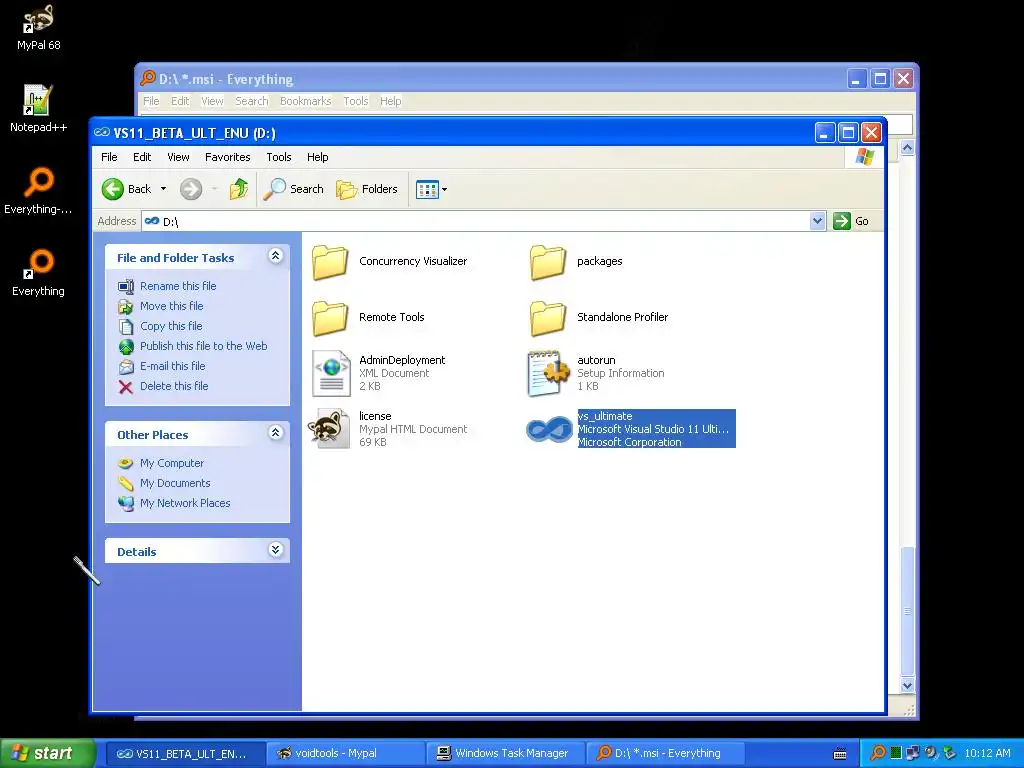Open the Tools menu in Explorer window
The image size is (1024, 768).
279,157
